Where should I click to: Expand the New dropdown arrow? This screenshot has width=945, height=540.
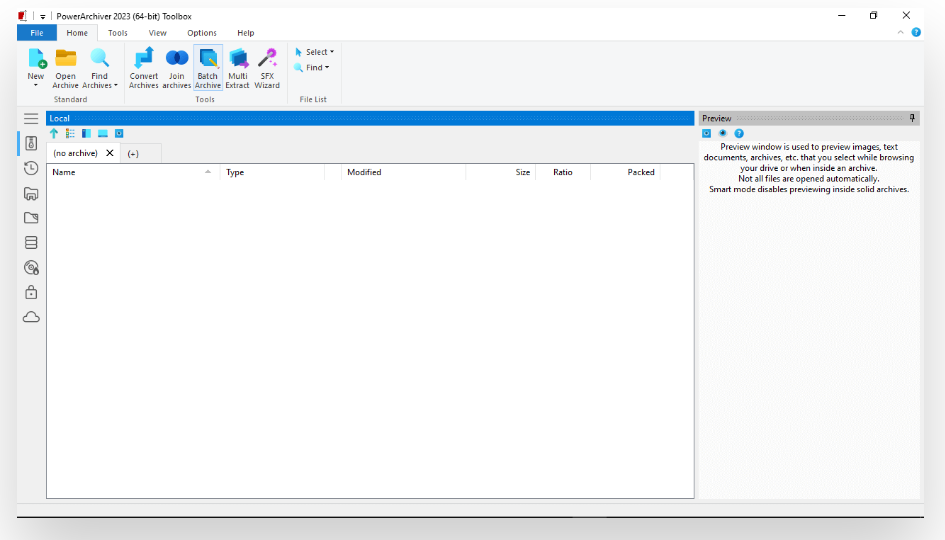(36, 86)
